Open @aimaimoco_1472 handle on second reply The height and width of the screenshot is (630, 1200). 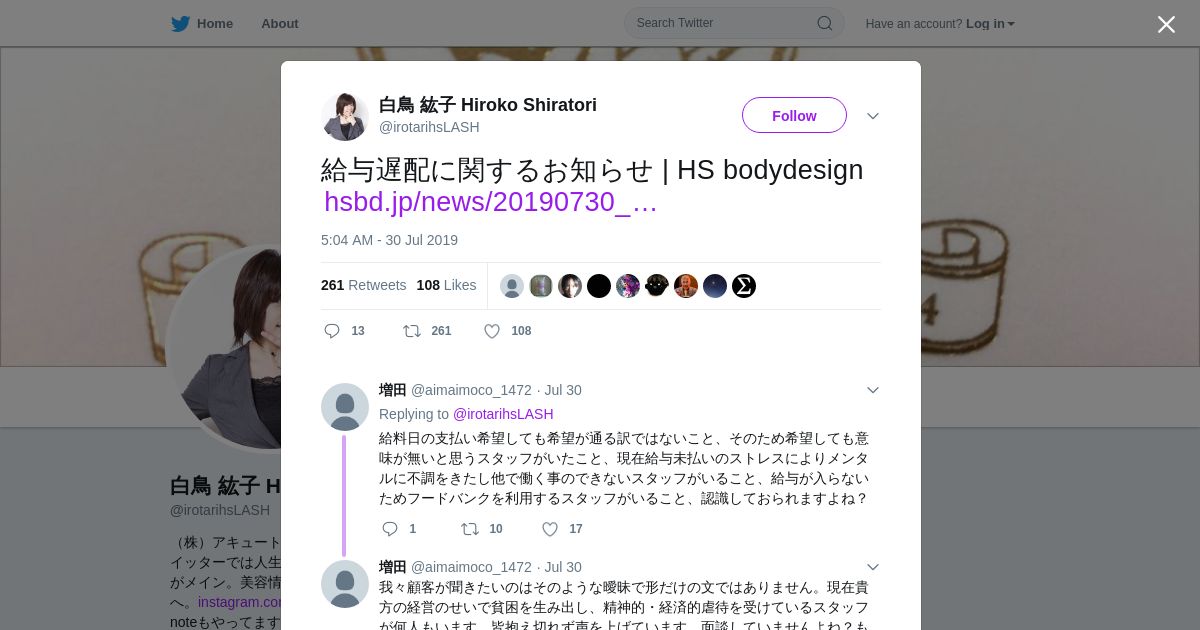point(471,567)
